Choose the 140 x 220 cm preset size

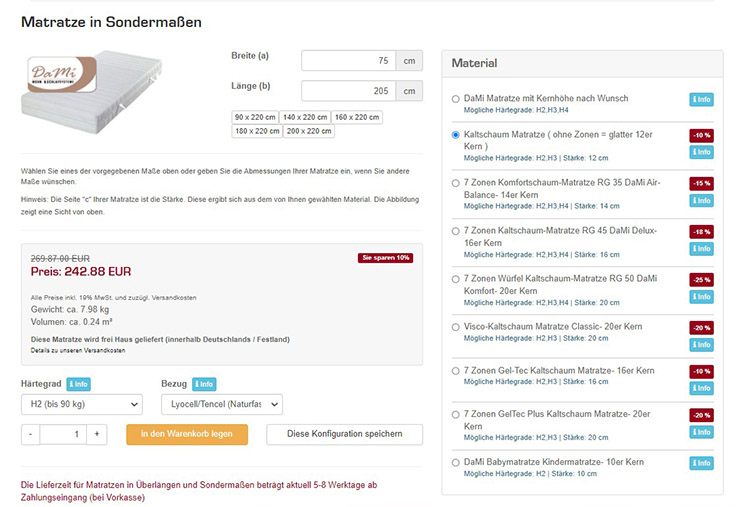(x=305, y=117)
